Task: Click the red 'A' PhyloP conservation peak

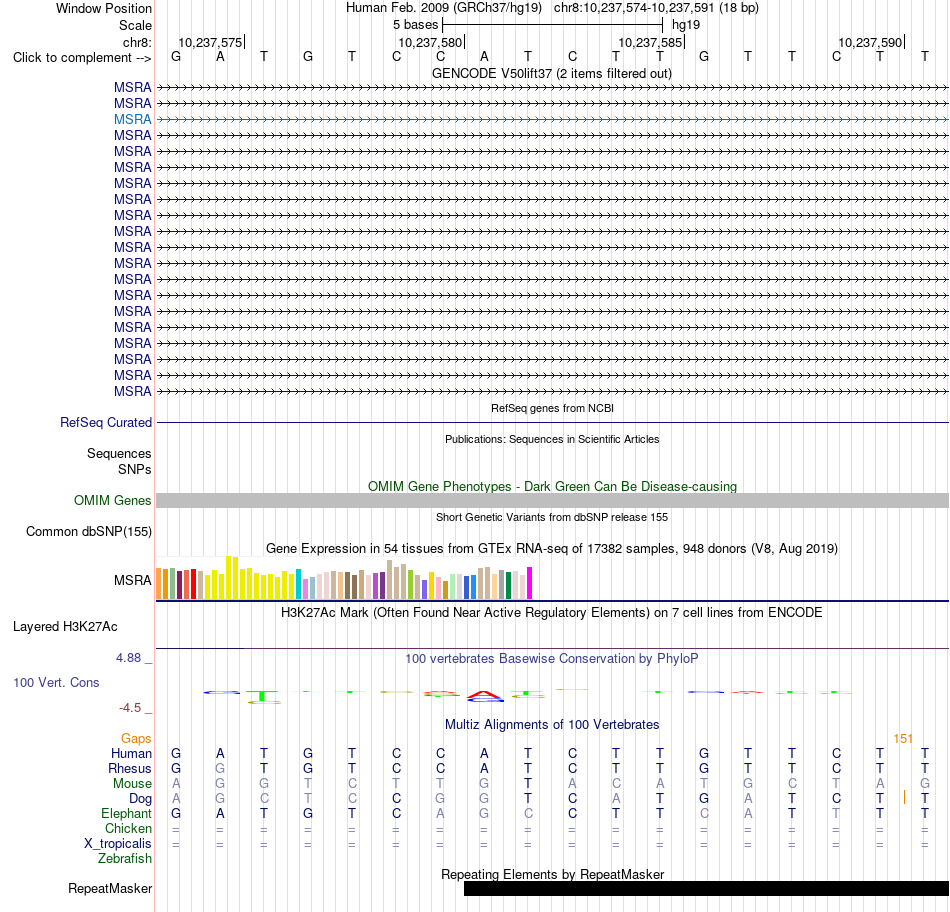Action: [x=485, y=696]
